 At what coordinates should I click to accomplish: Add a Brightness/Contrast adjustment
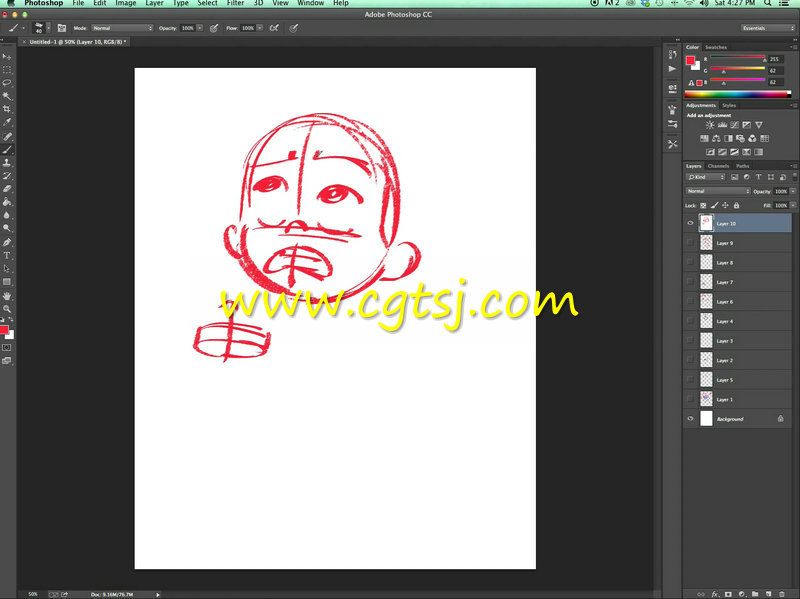710,125
